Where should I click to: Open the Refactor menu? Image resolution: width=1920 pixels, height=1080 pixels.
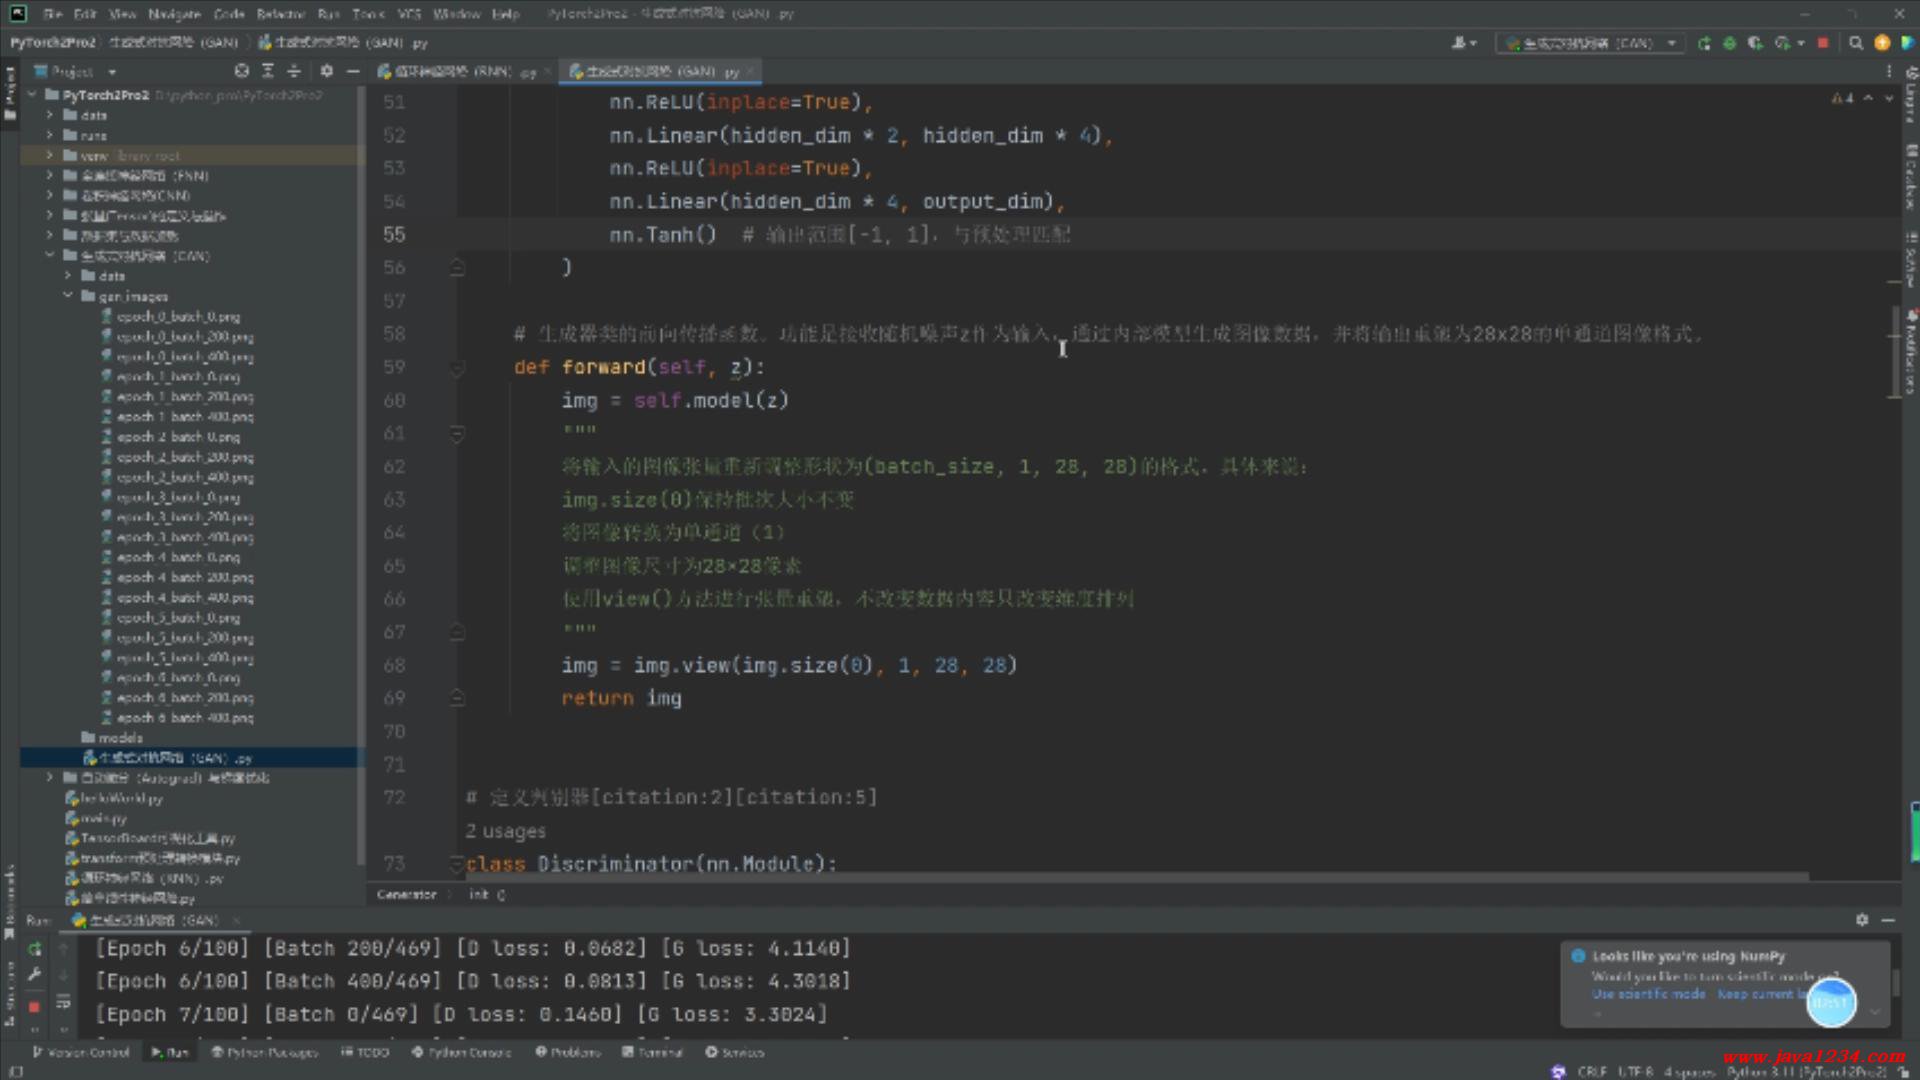(280, 14)
